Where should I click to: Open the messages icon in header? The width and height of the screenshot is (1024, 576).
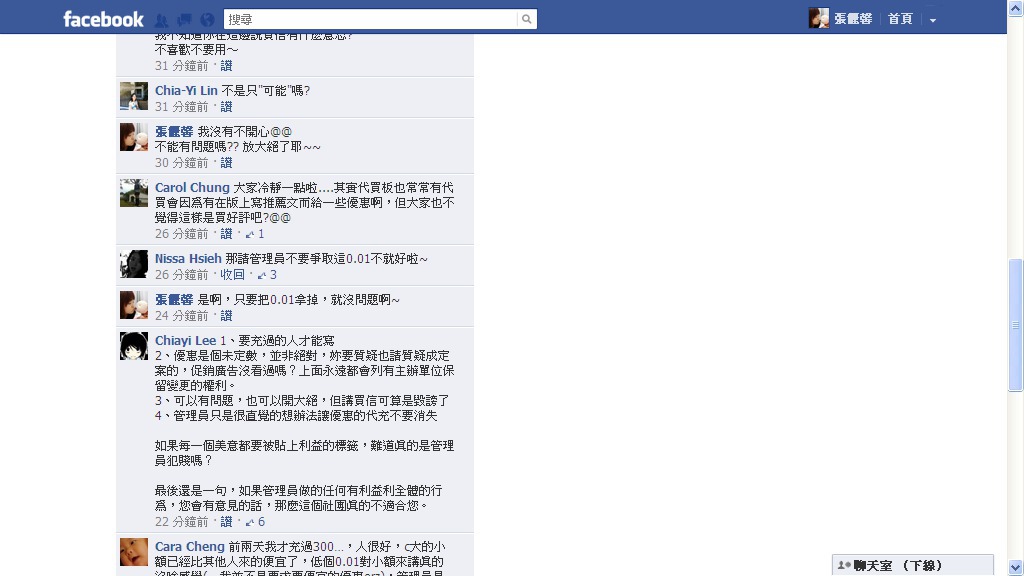click(184, 20)
